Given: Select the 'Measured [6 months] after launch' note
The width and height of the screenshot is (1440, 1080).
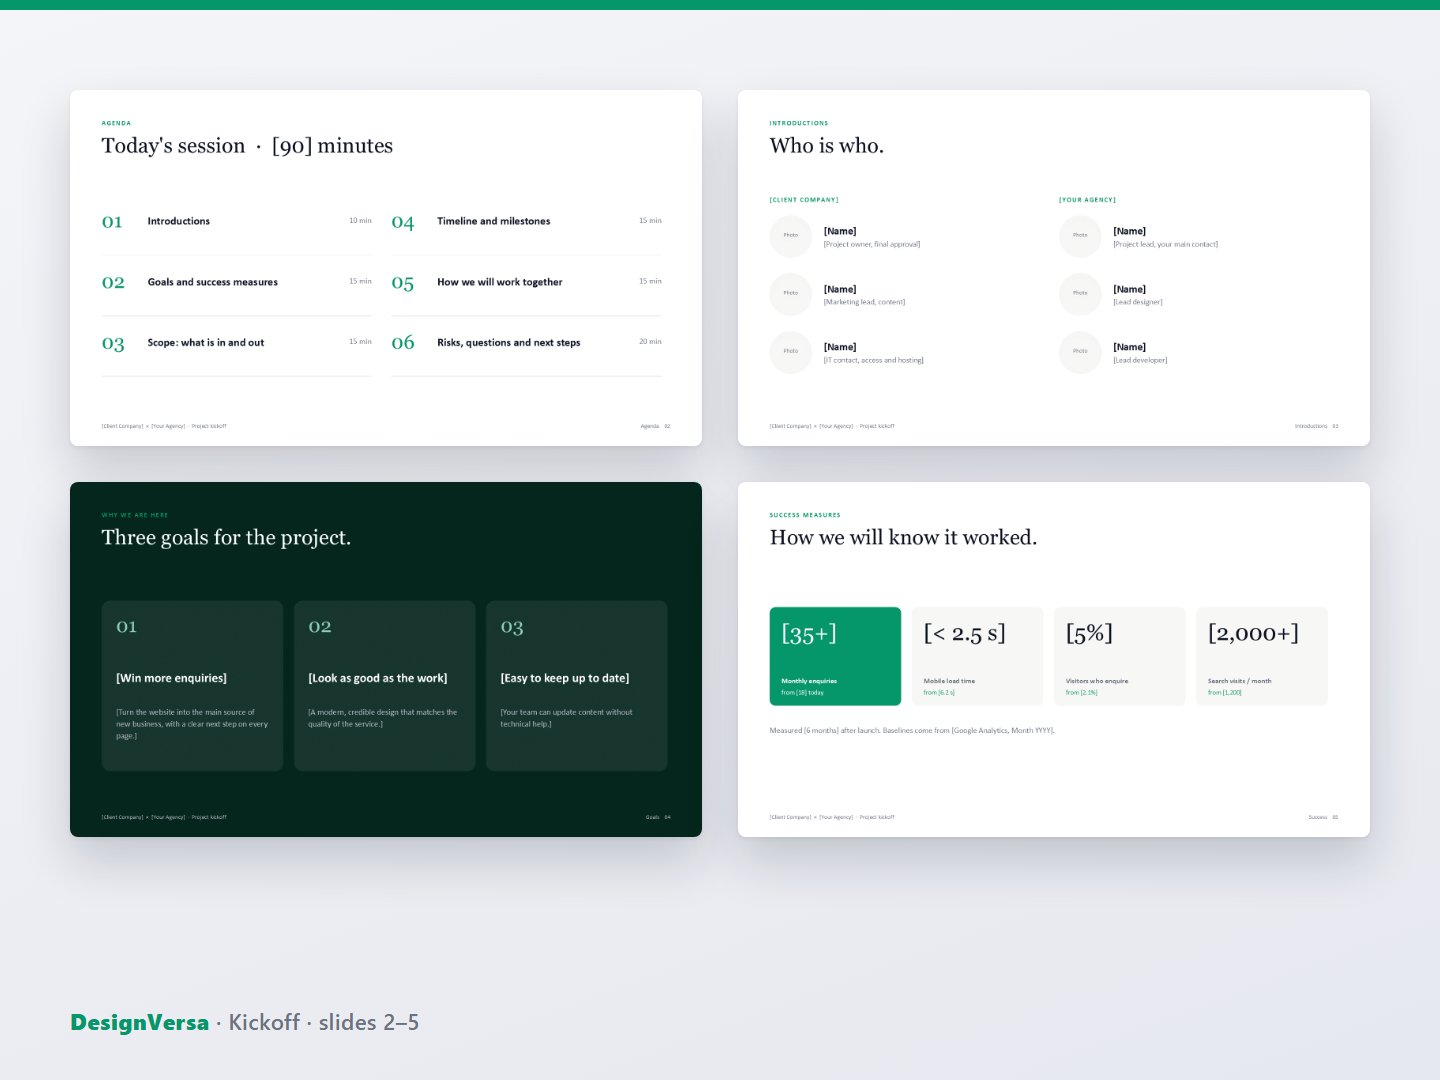Looking at the screenshot, I should click(912, 731).
